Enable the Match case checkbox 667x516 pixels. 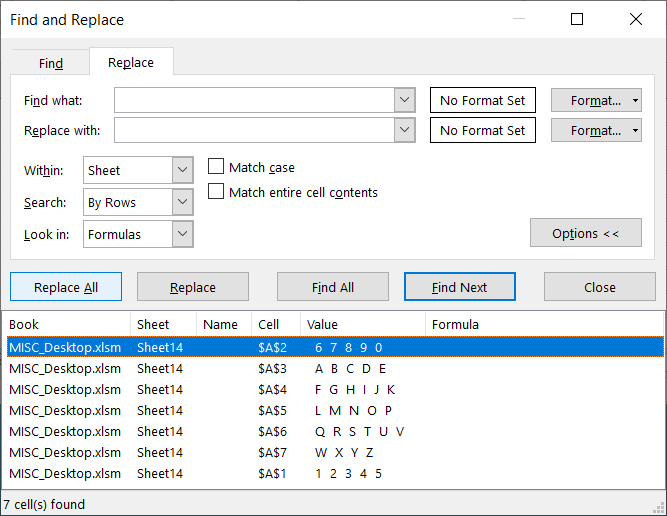tap(215, 167)
